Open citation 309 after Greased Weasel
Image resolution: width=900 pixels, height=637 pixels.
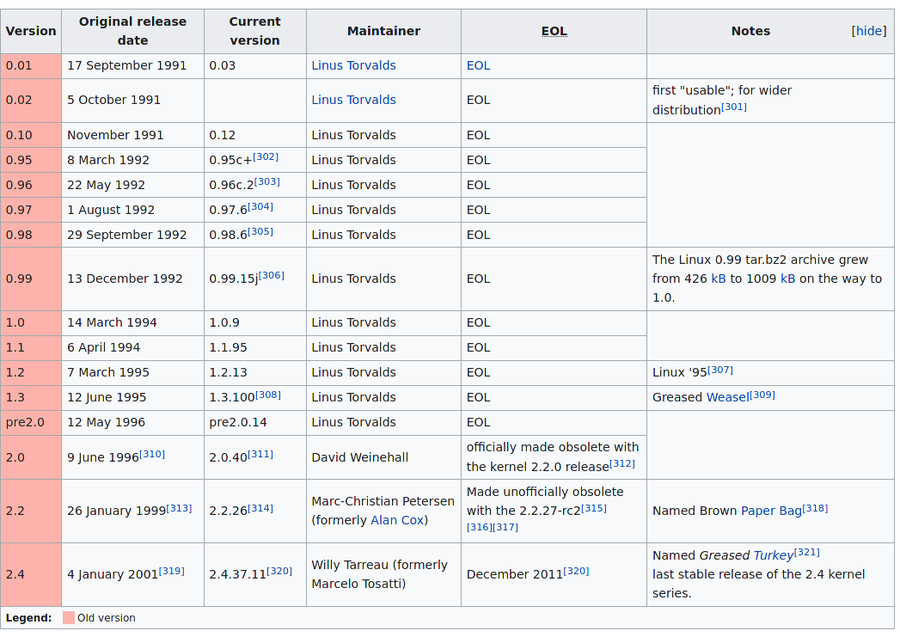[x=762, y=395]
